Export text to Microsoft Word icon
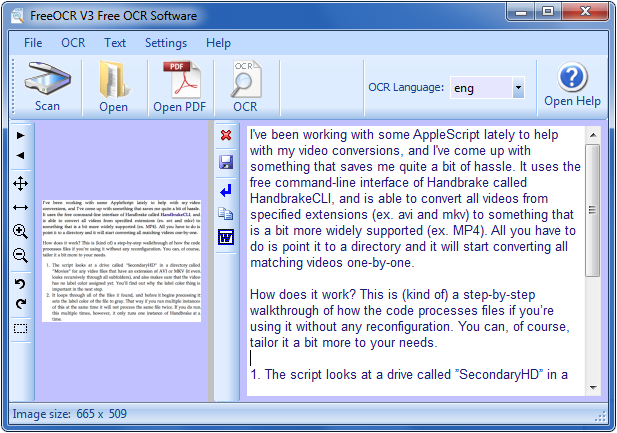Image resolution: width=617 pixels, height=433 pixels. [226, 237]
